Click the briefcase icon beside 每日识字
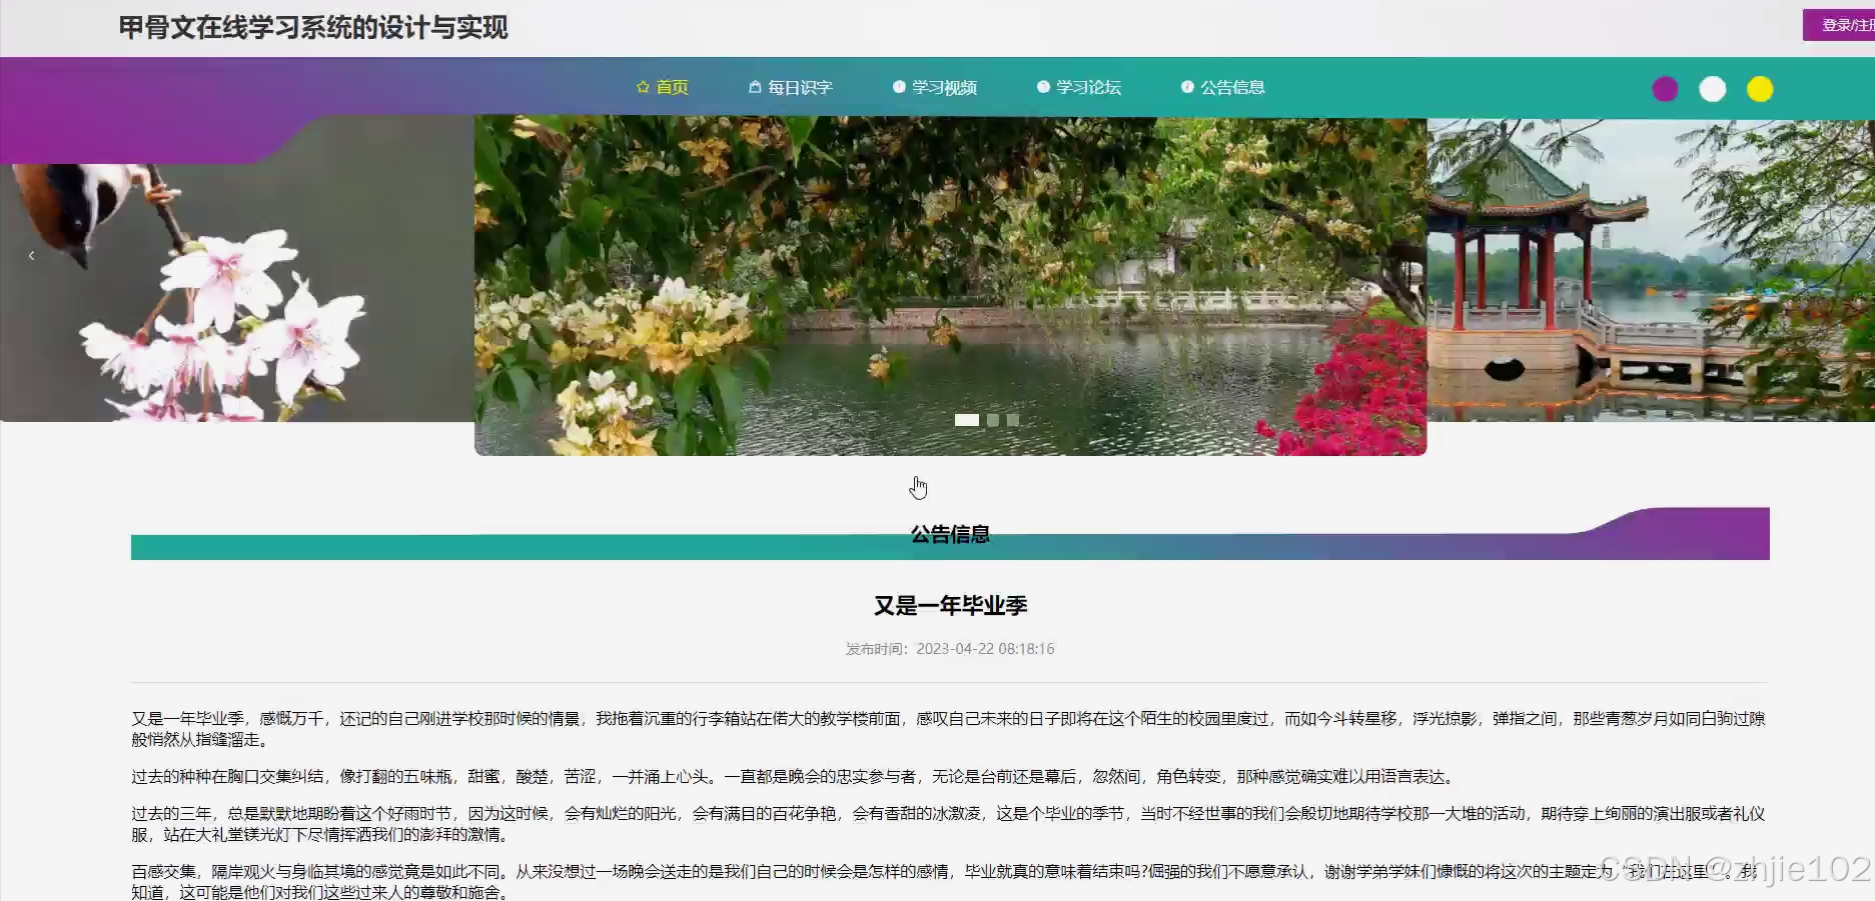This screenshot has height=901, width=1875. click(x=753, y=86)
